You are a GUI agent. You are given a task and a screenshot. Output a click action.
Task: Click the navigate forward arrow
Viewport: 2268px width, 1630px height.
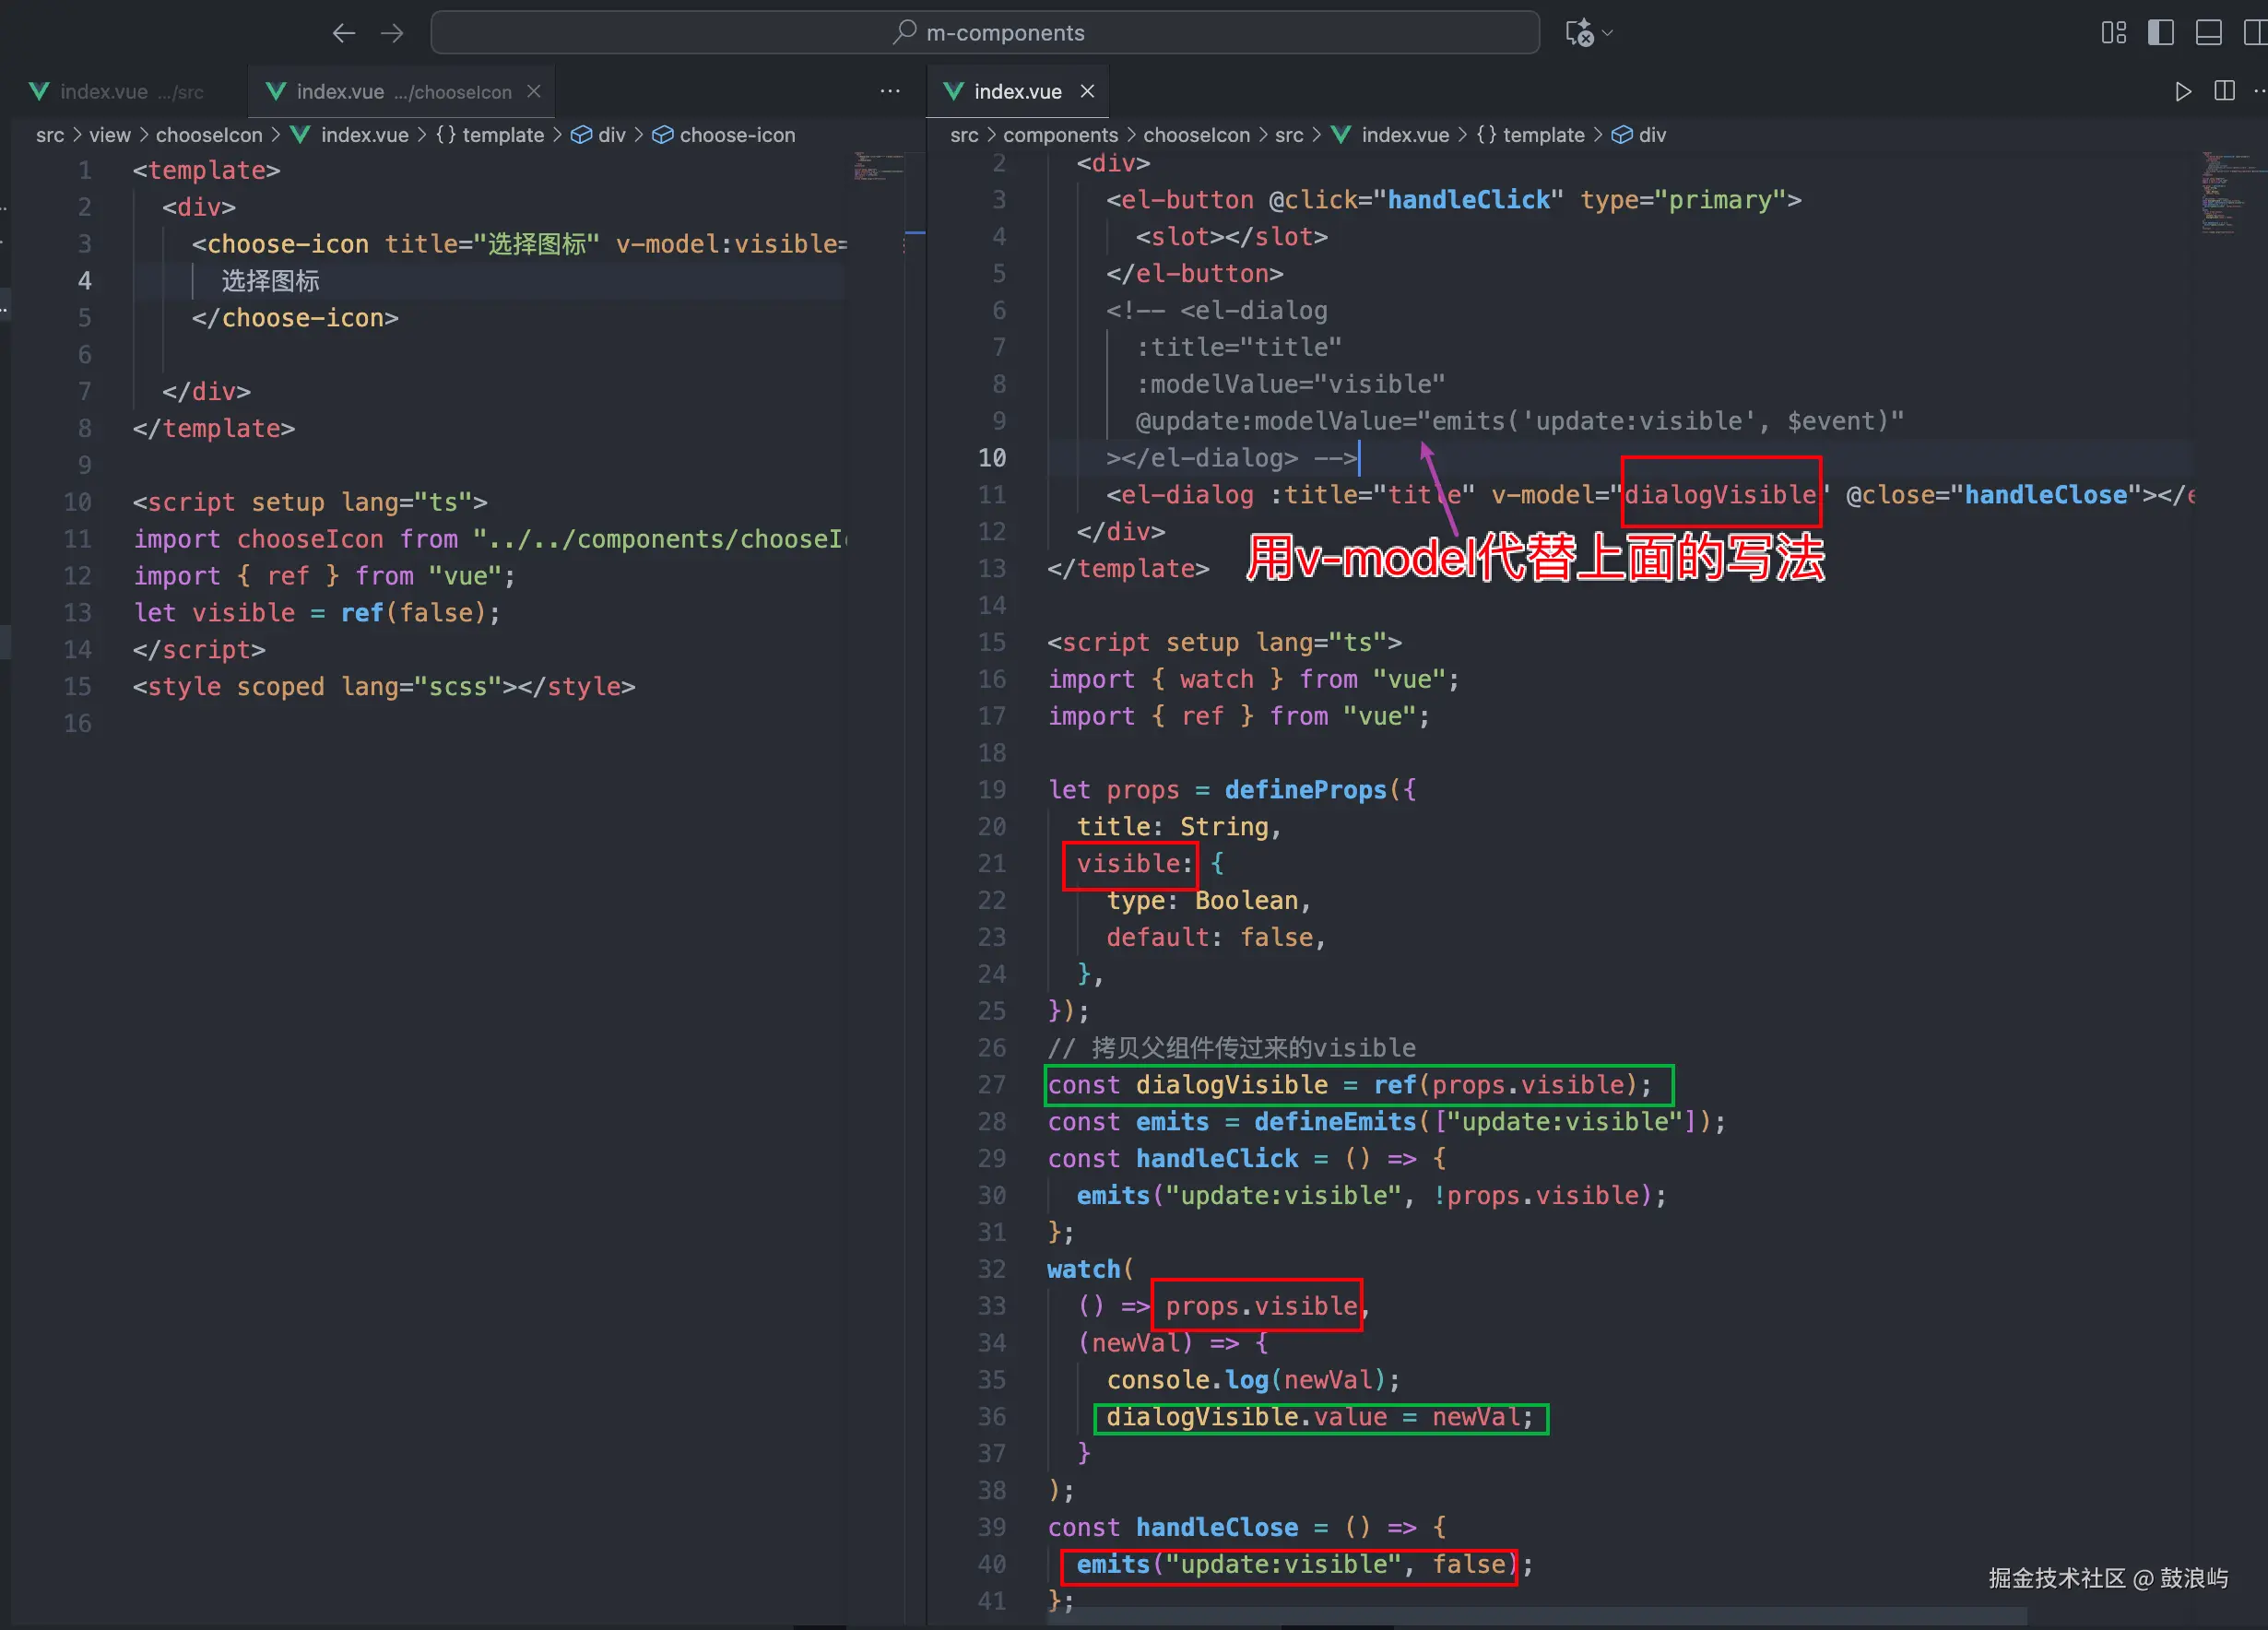point(392,33)
